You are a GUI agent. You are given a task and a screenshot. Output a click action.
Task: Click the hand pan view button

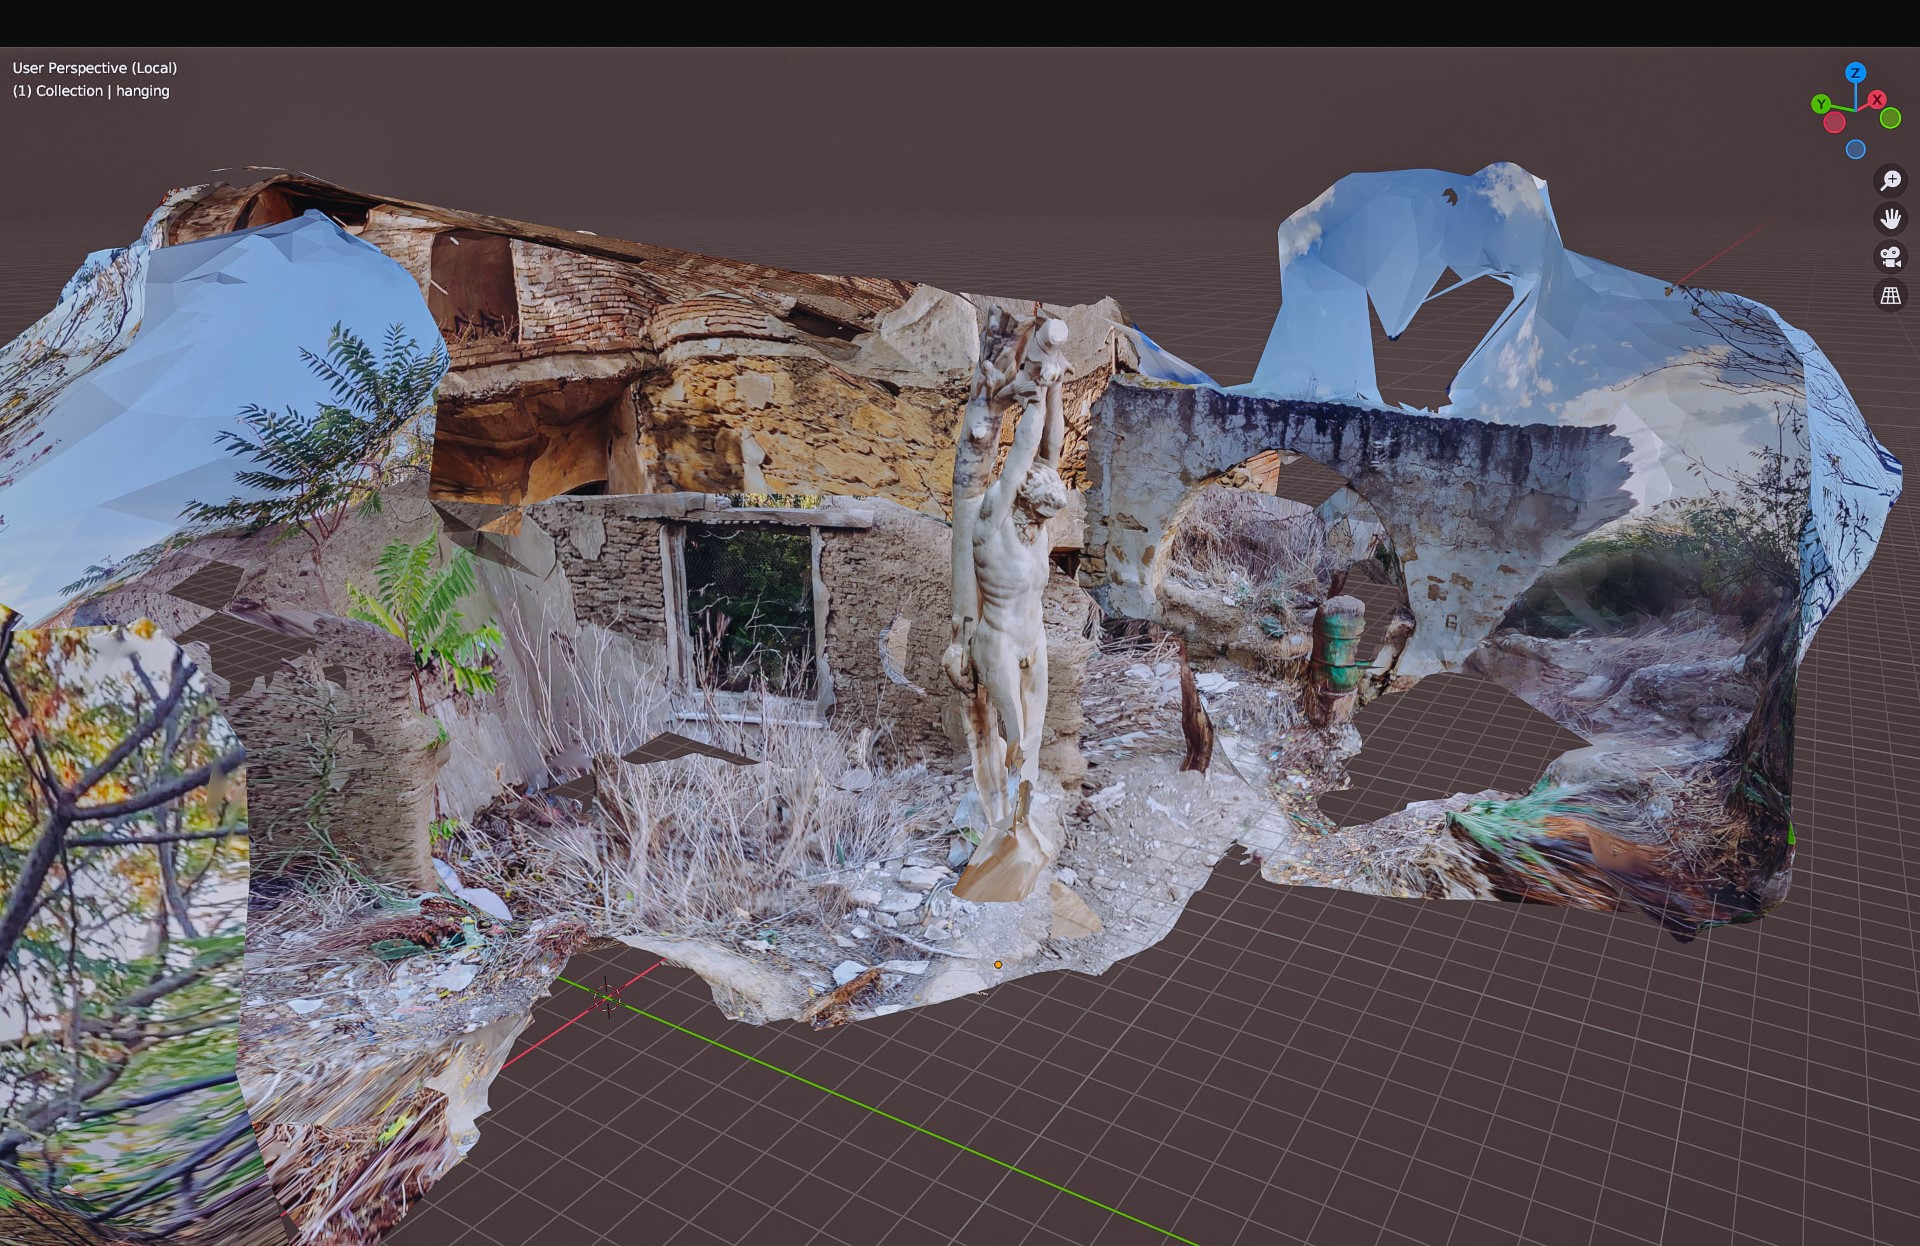point(1890,219)
